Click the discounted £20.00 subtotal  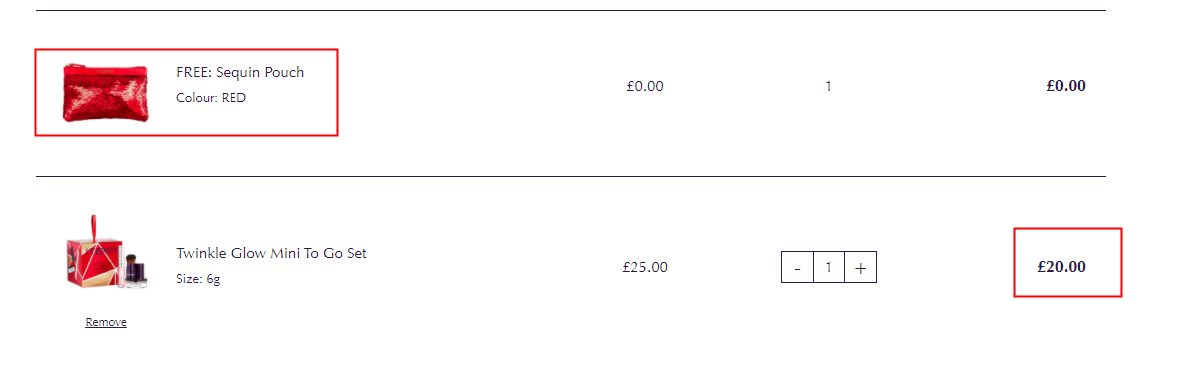pyautogui.click(x=1061, y=267)
